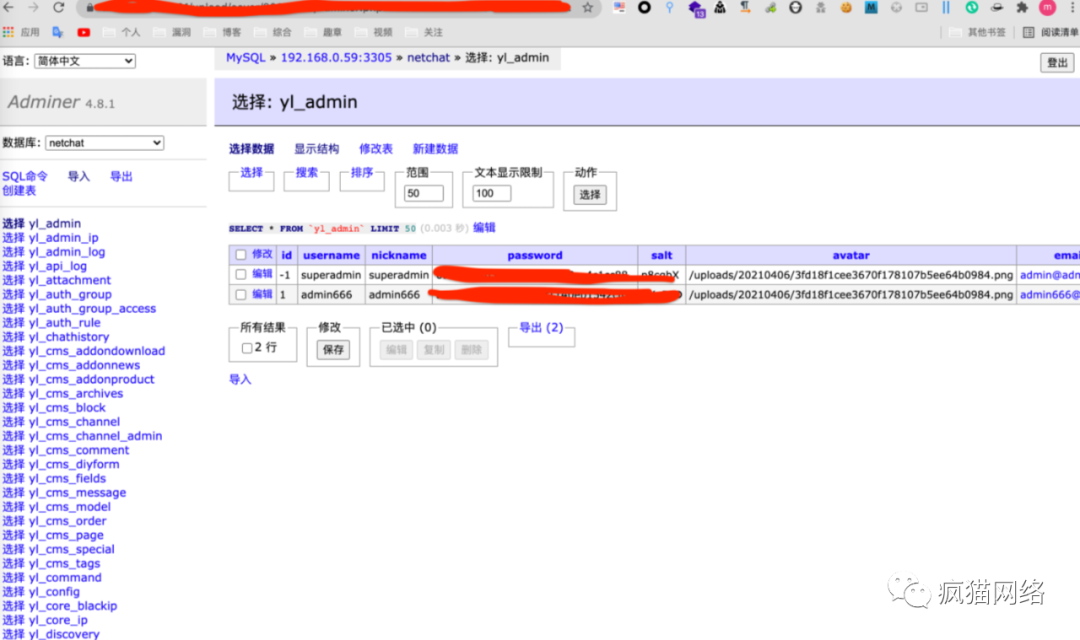Click the 登出 logout button
The image size is (1080, 640).
click(x=1057, y=63)
